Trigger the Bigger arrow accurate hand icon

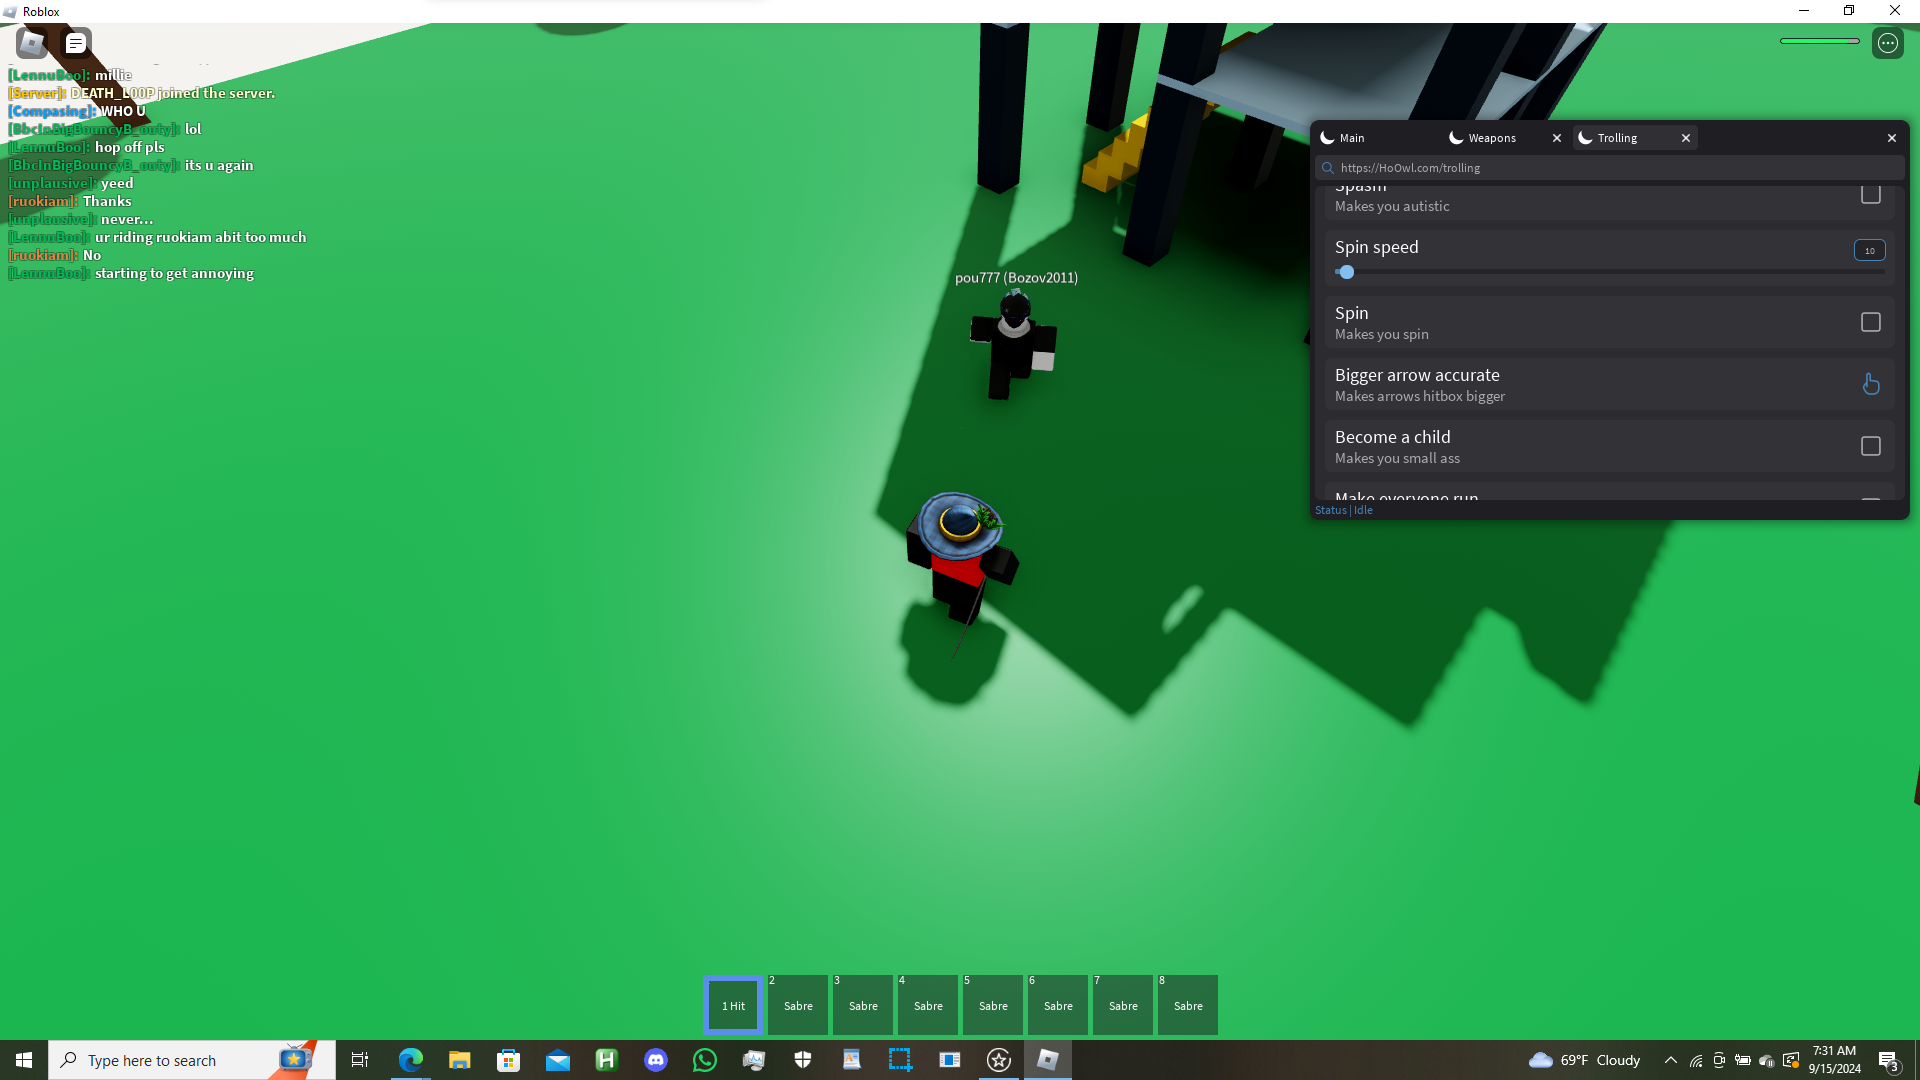(x=1871, y=384)
